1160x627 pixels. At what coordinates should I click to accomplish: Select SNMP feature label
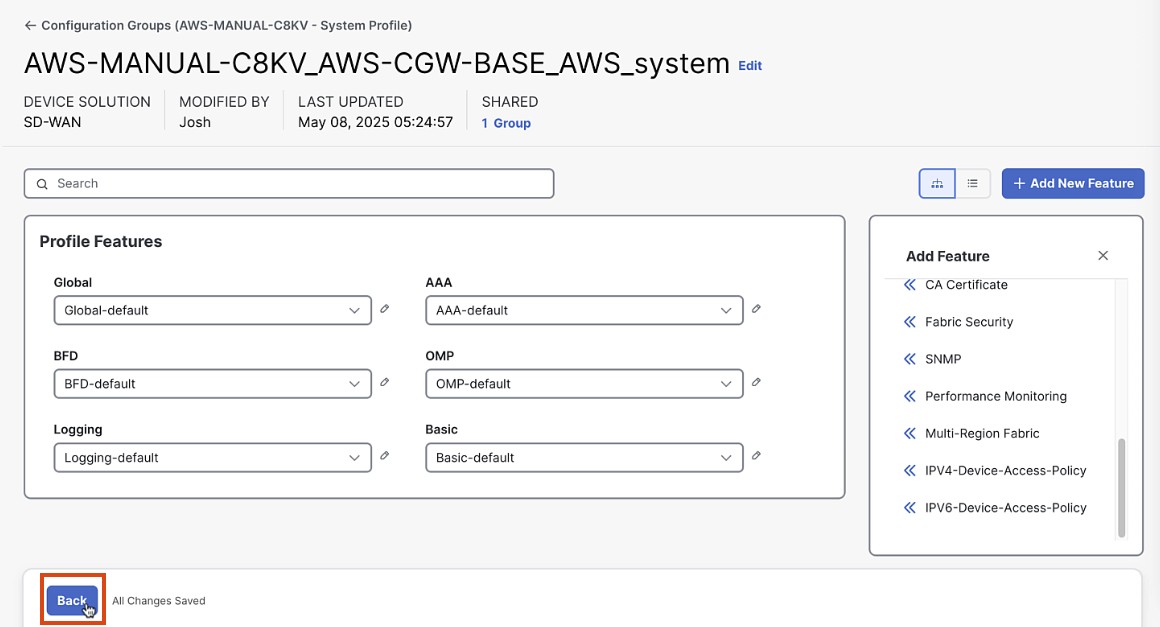click(943, 359)
